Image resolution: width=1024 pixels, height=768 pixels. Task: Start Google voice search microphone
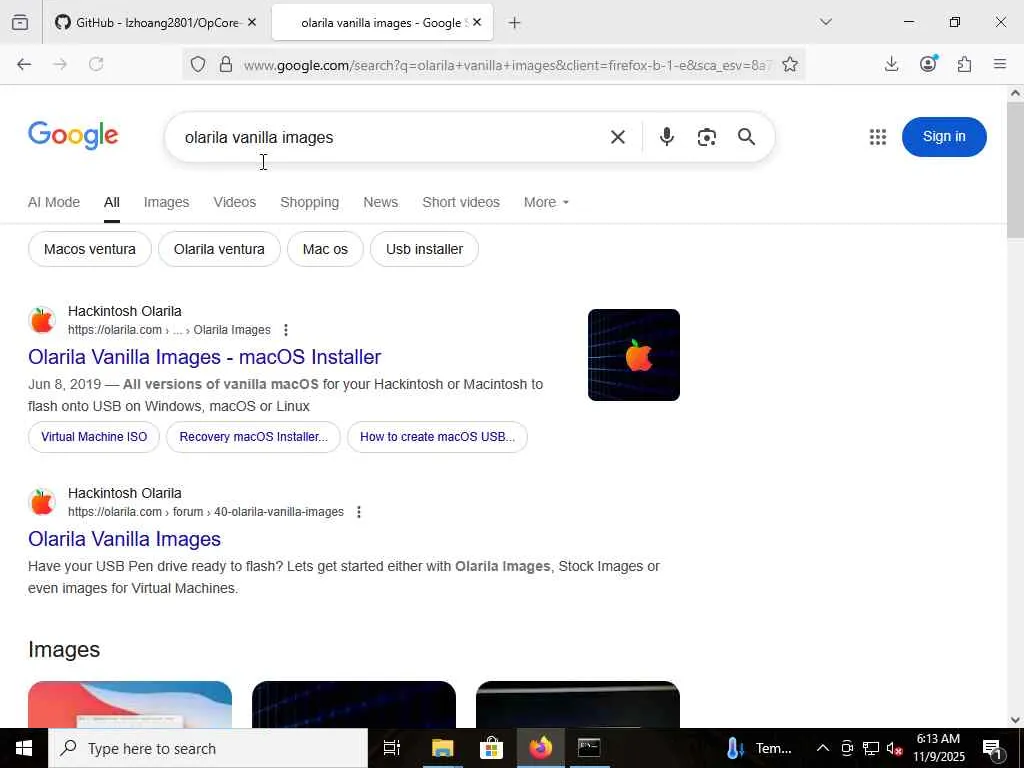pyautogui.click(x=667, y=137)
